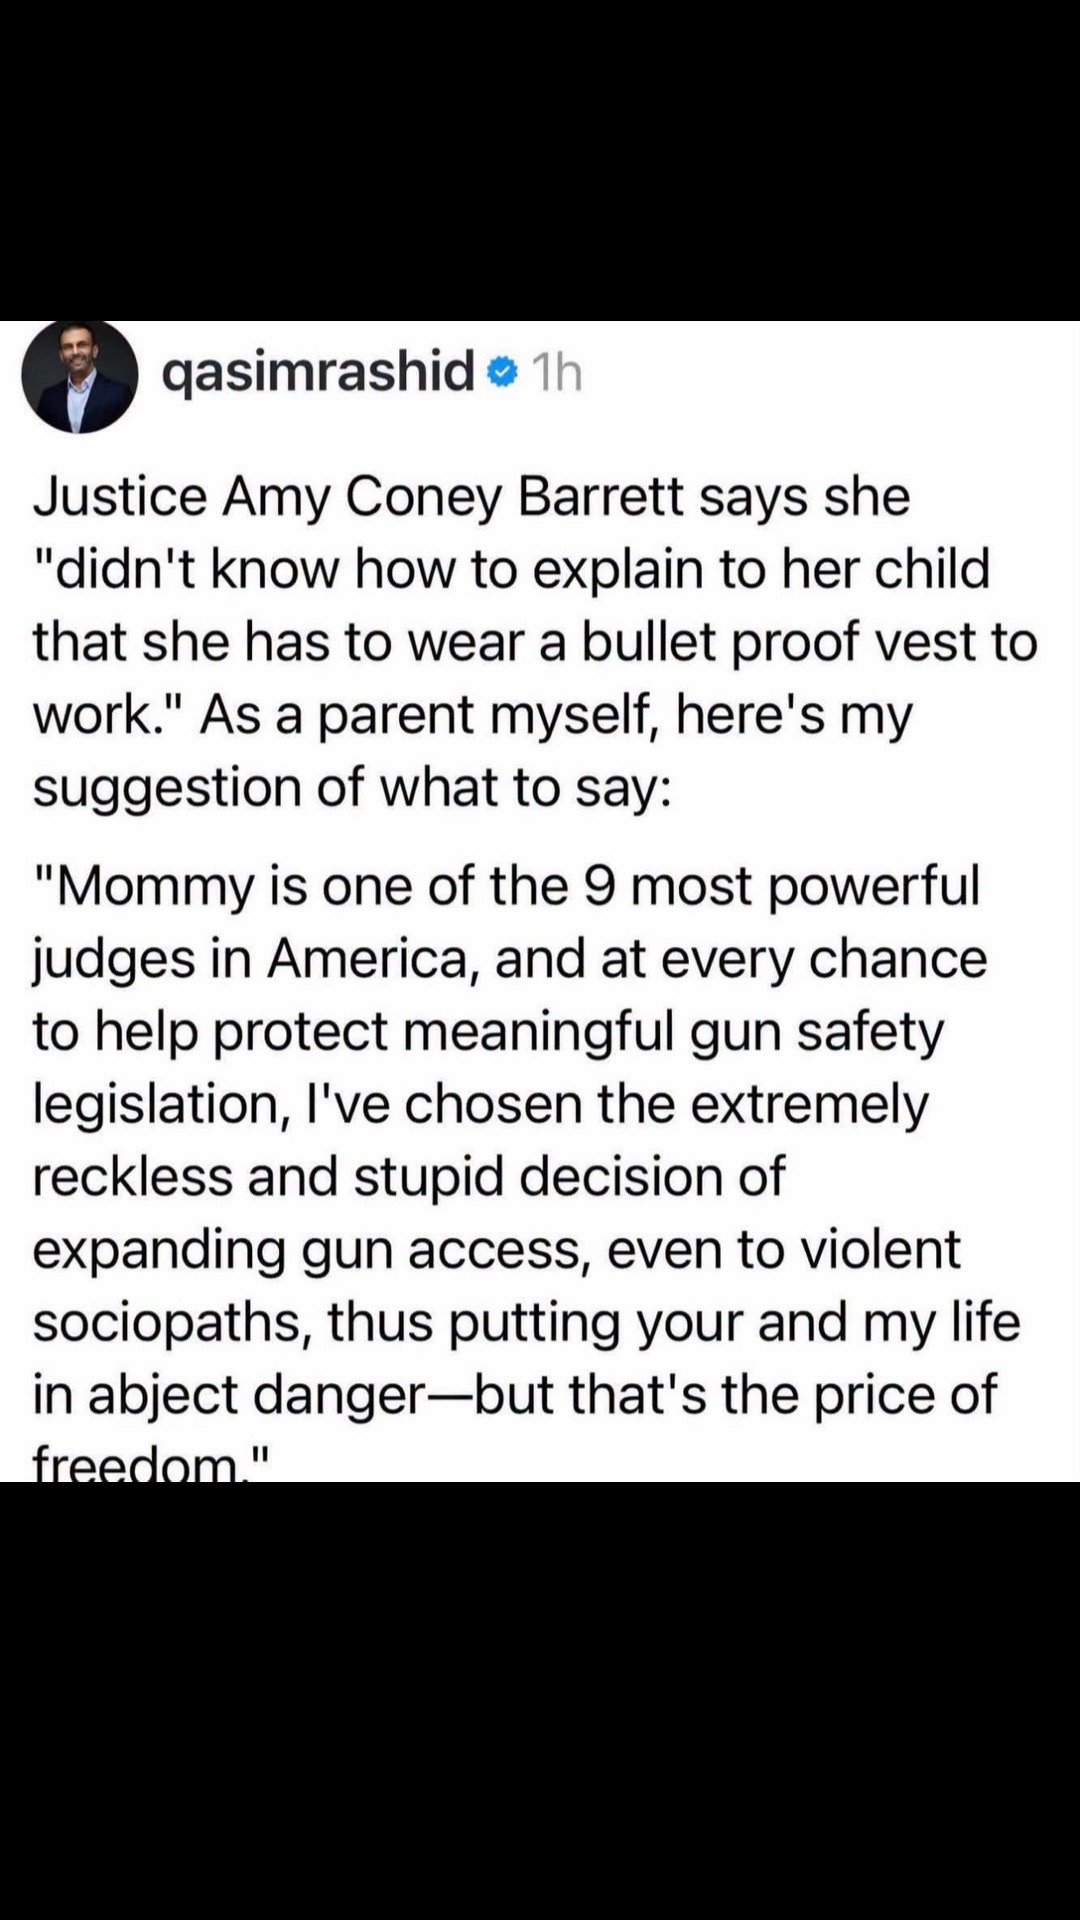Click the line 'in abject danger—but that's the price of'
The height and width of the screenshot is (1920, 1080).
point(515,1394)
